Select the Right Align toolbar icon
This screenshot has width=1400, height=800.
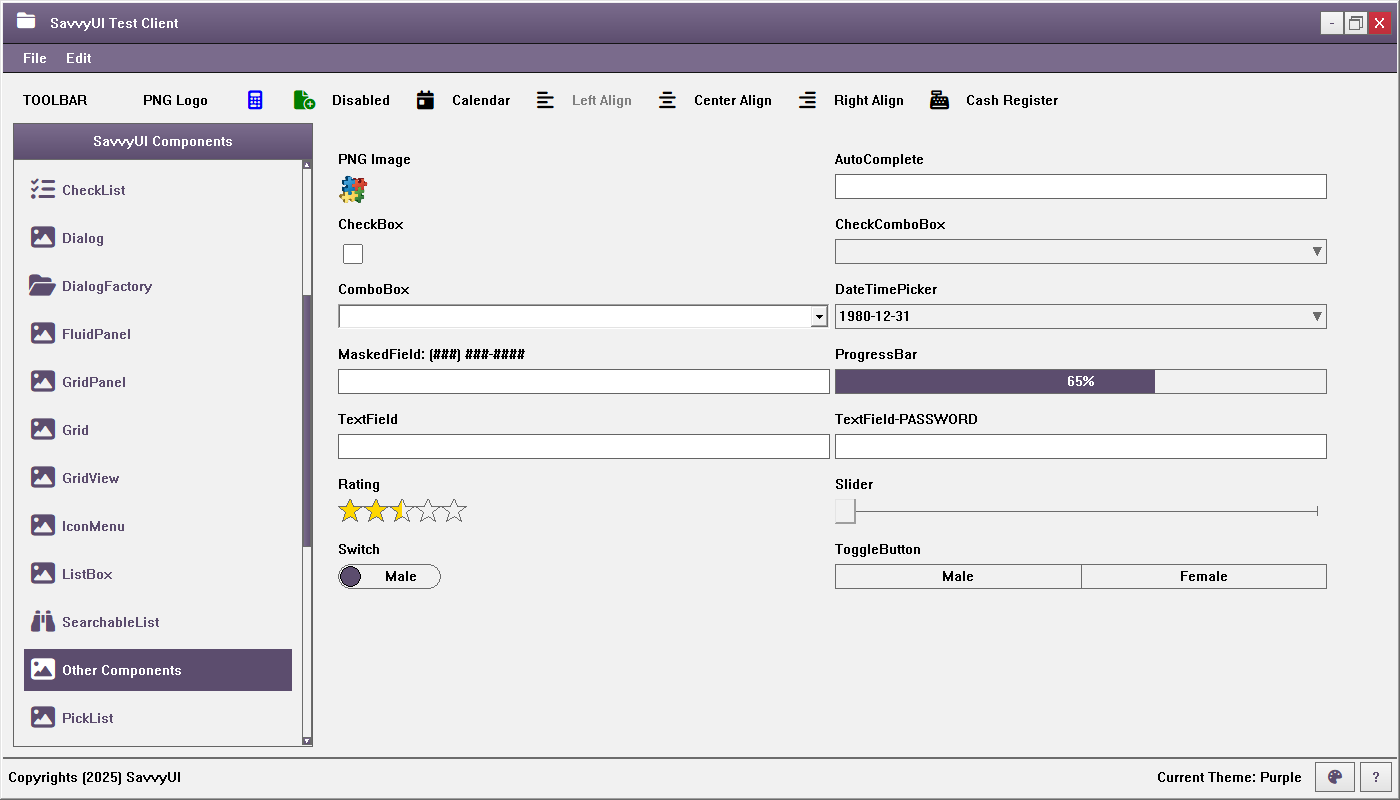tap(808, 100)
